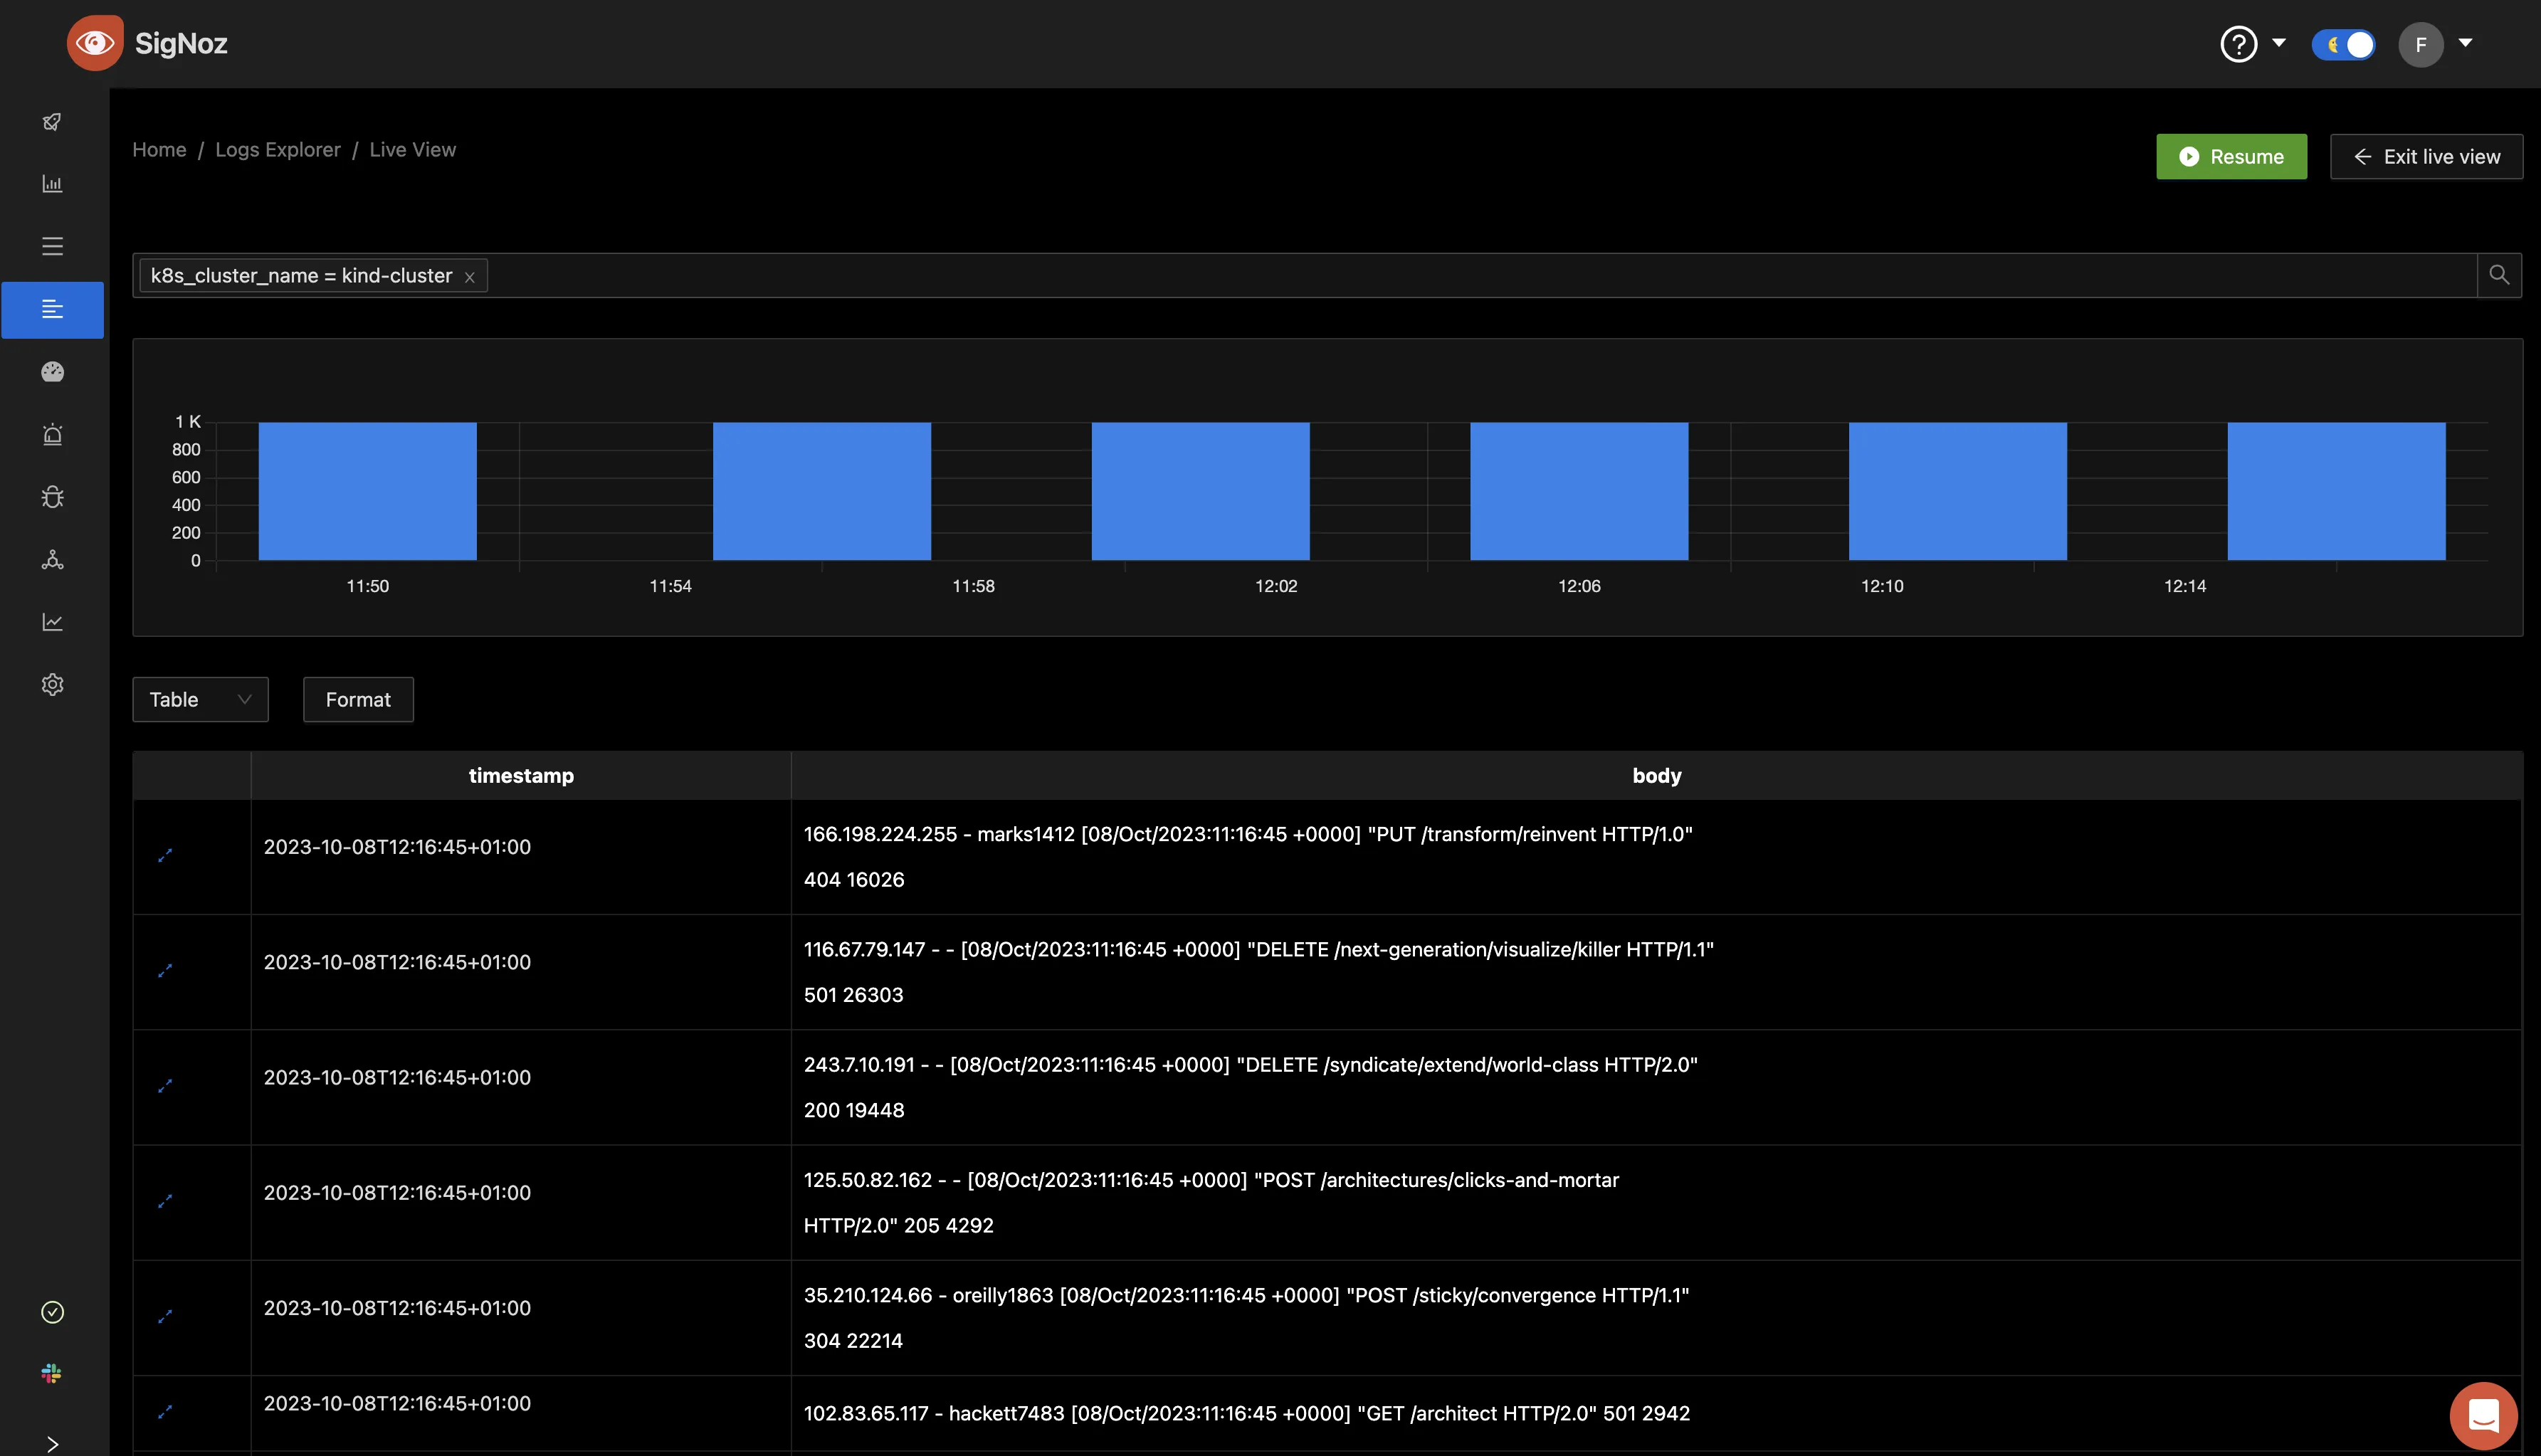This screenshot has height=1456, width=2541.
Task: Open the Alerts siren sidebar icon
Action: point(52,434)
